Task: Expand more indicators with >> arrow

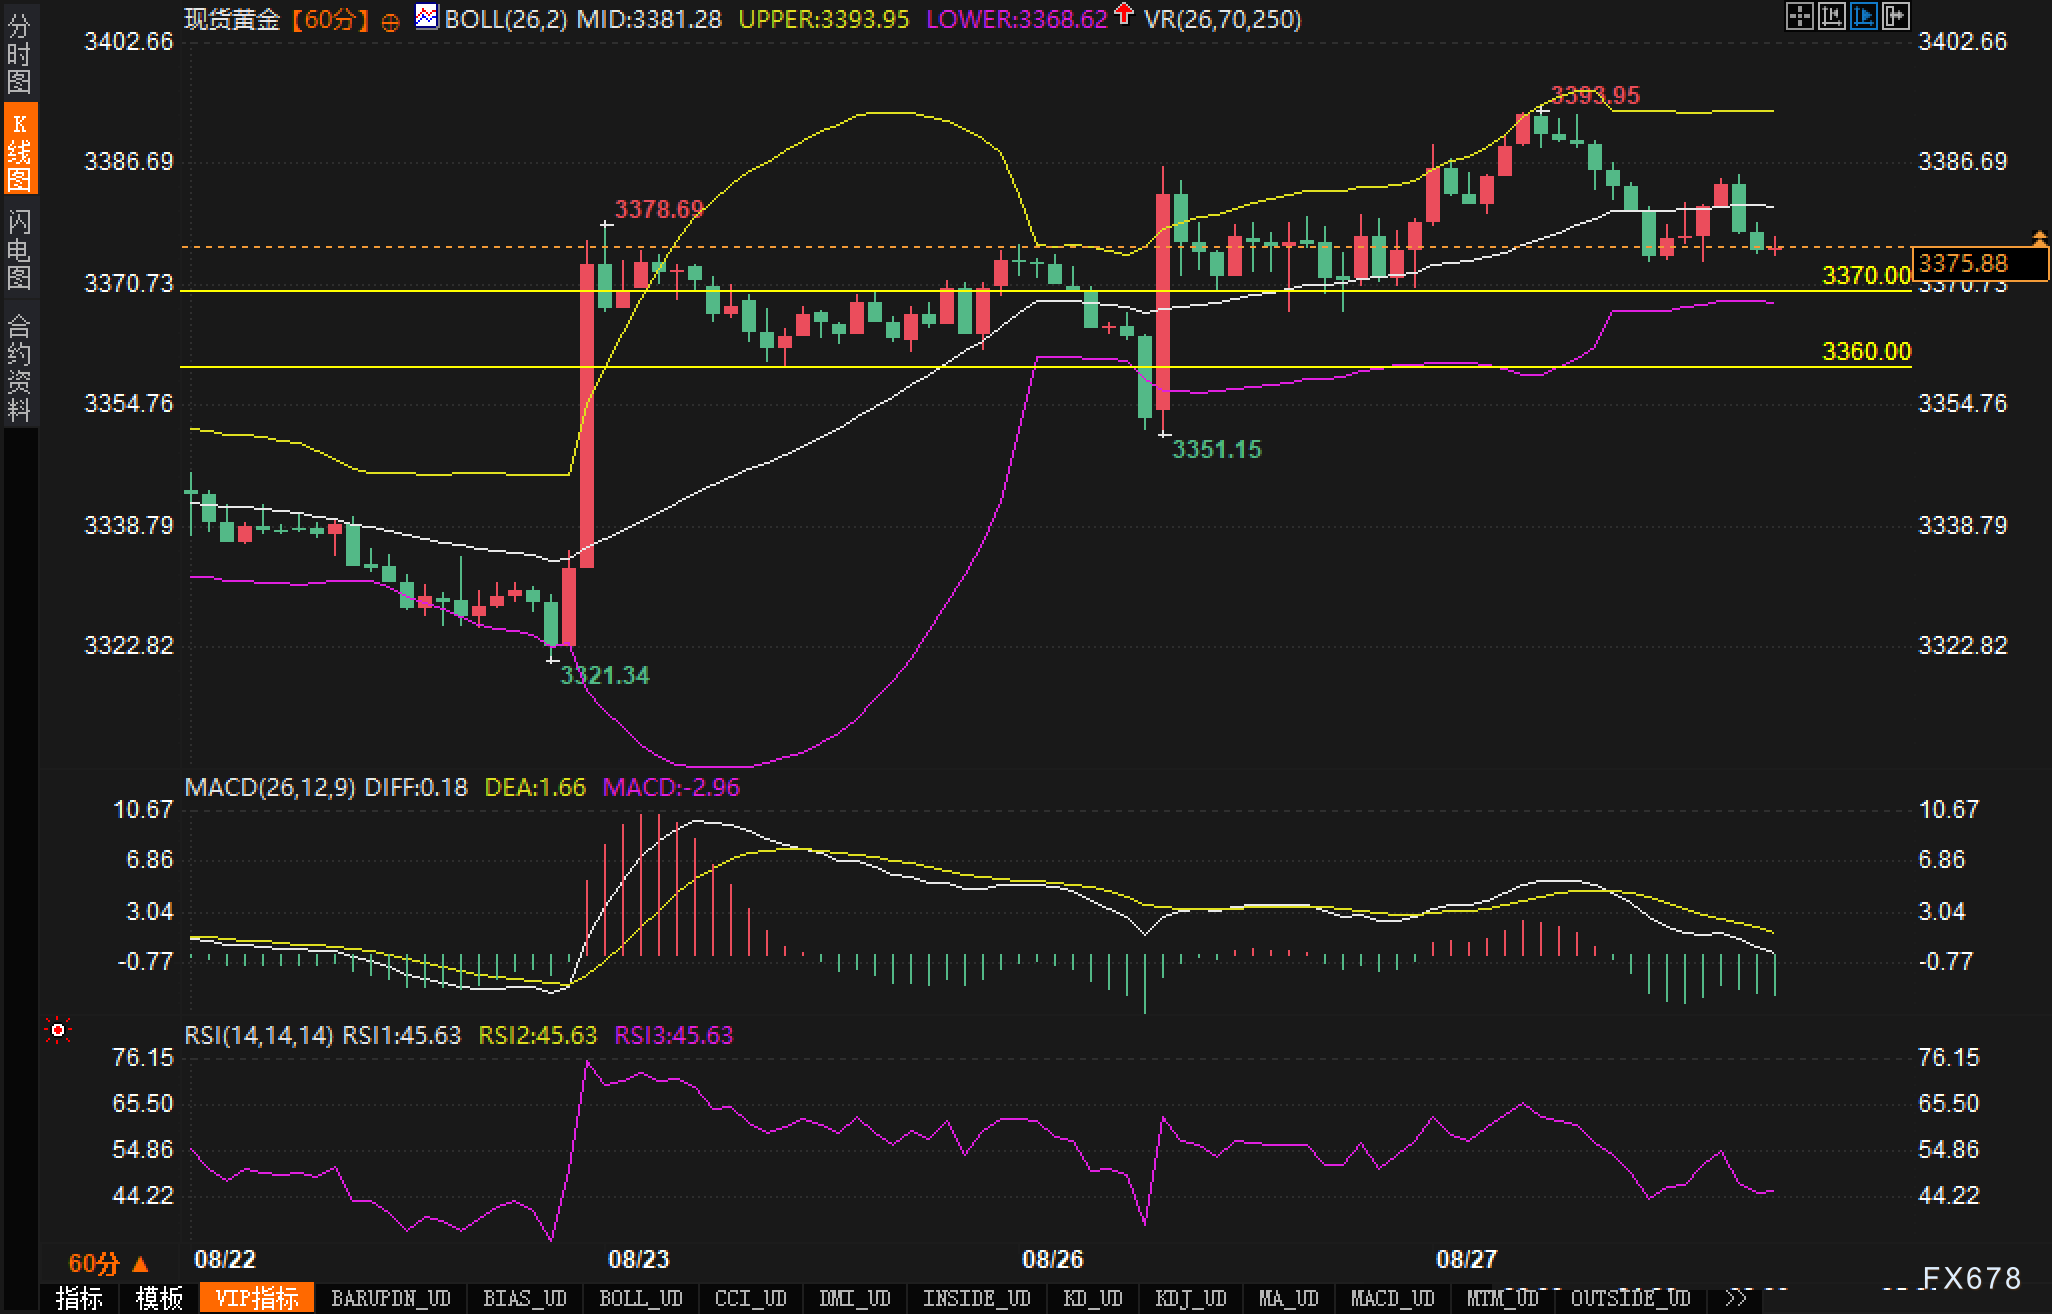Action: pyautogui.click(x=1736, y=1298)
